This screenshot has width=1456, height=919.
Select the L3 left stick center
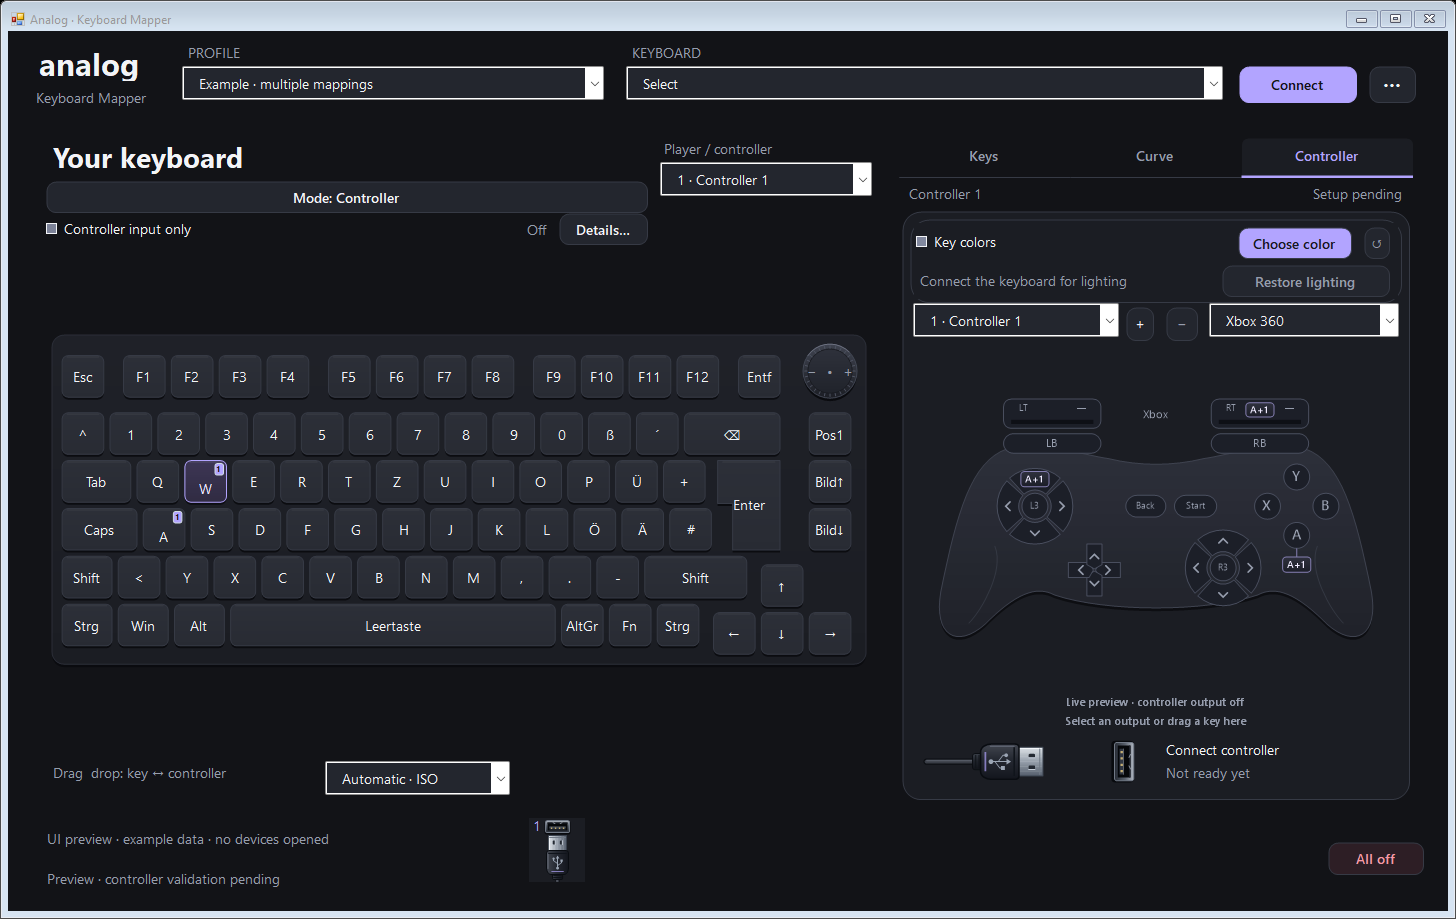(1034, 506)
